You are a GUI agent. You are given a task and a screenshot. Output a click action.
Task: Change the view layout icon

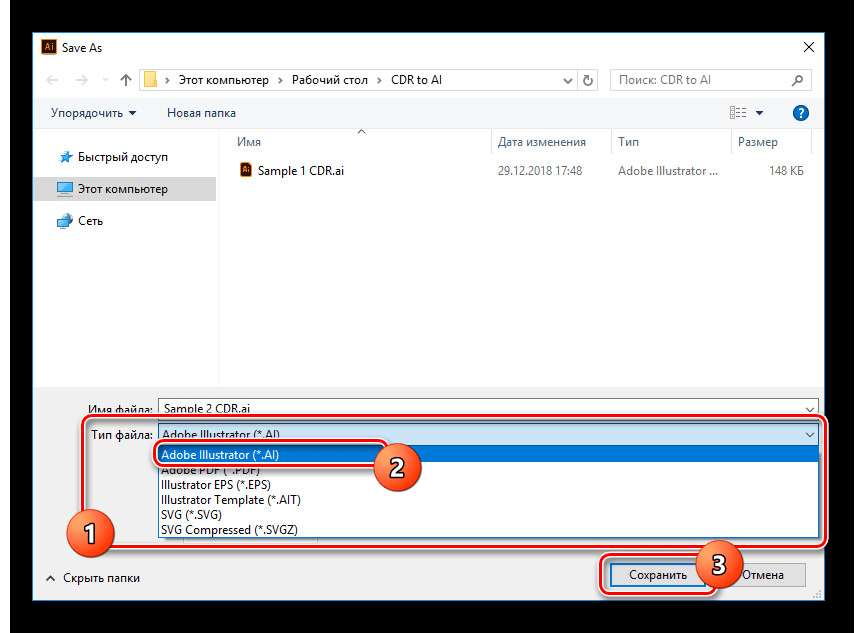pos(738,113)
